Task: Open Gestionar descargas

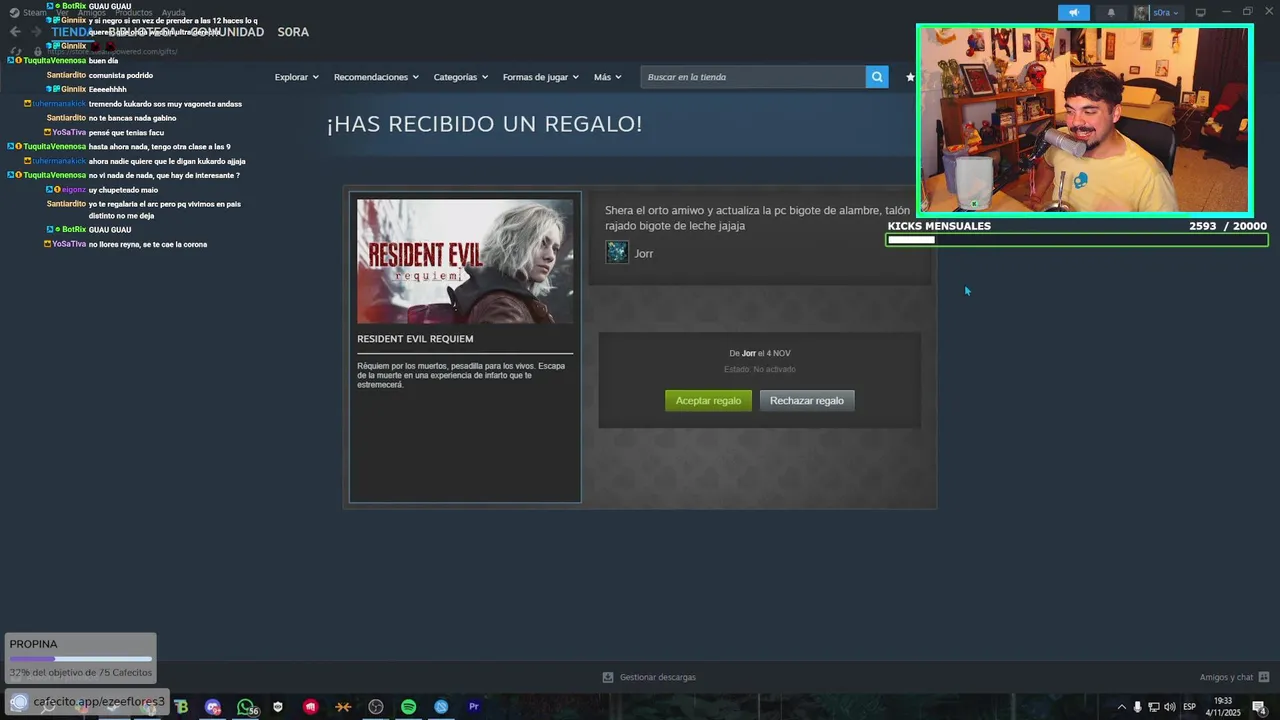Action: pos(649,677)
